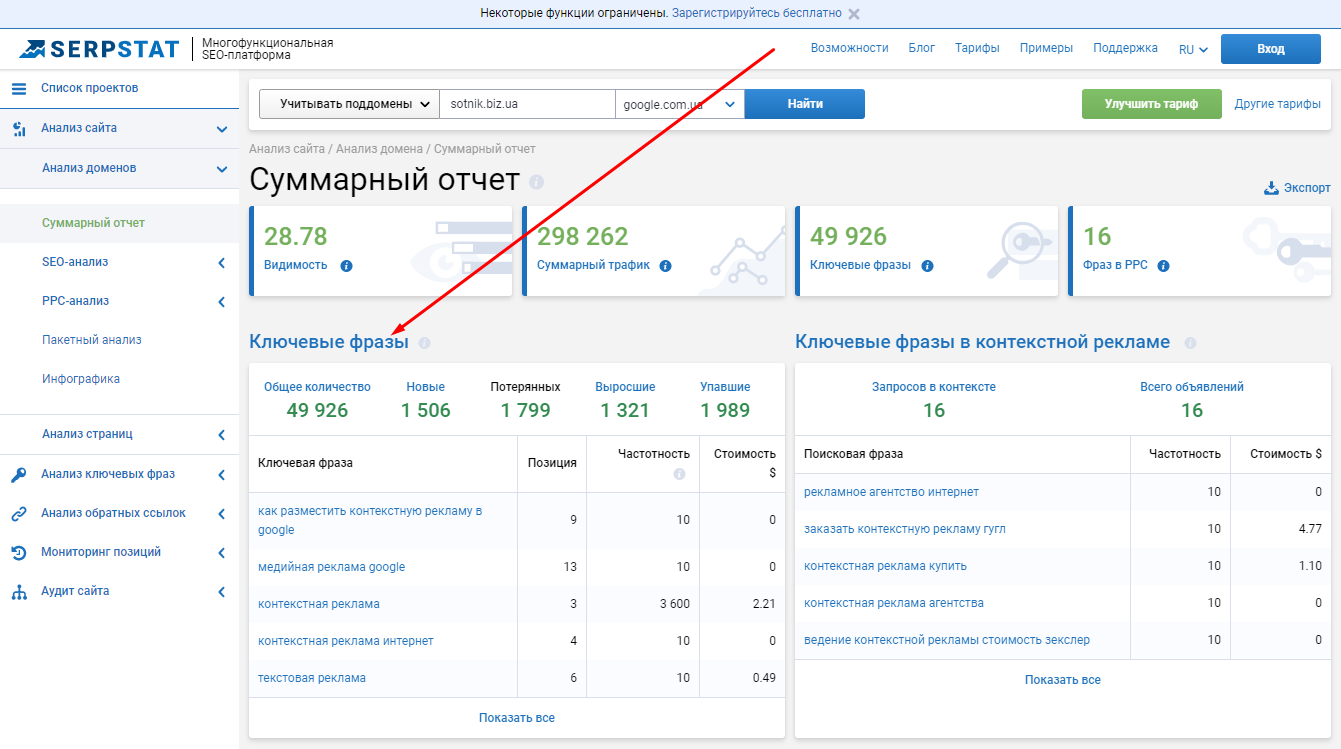The image size is (1341, 749).
Task: Click the info icon next to Видимость
Action: [346, 266]
